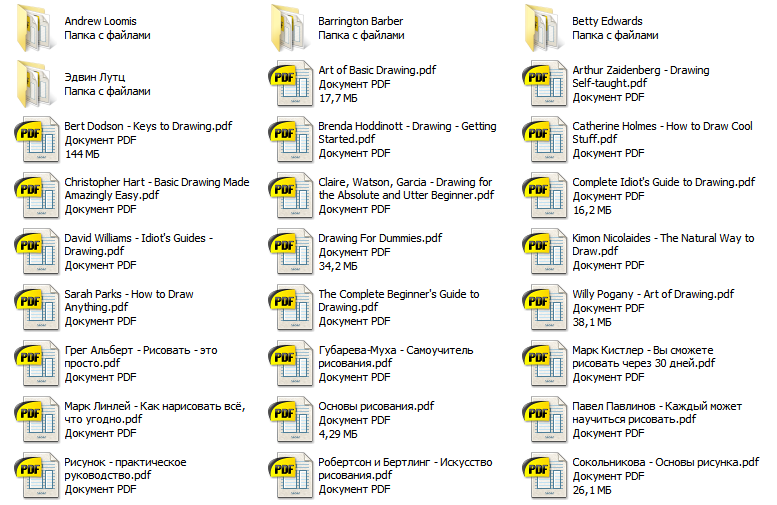The width and height of the screenshot is (777, 505).
Task: Click PDF icon of Brenda Hoddinott Getting Started
Action: click(x=292, y=139)
